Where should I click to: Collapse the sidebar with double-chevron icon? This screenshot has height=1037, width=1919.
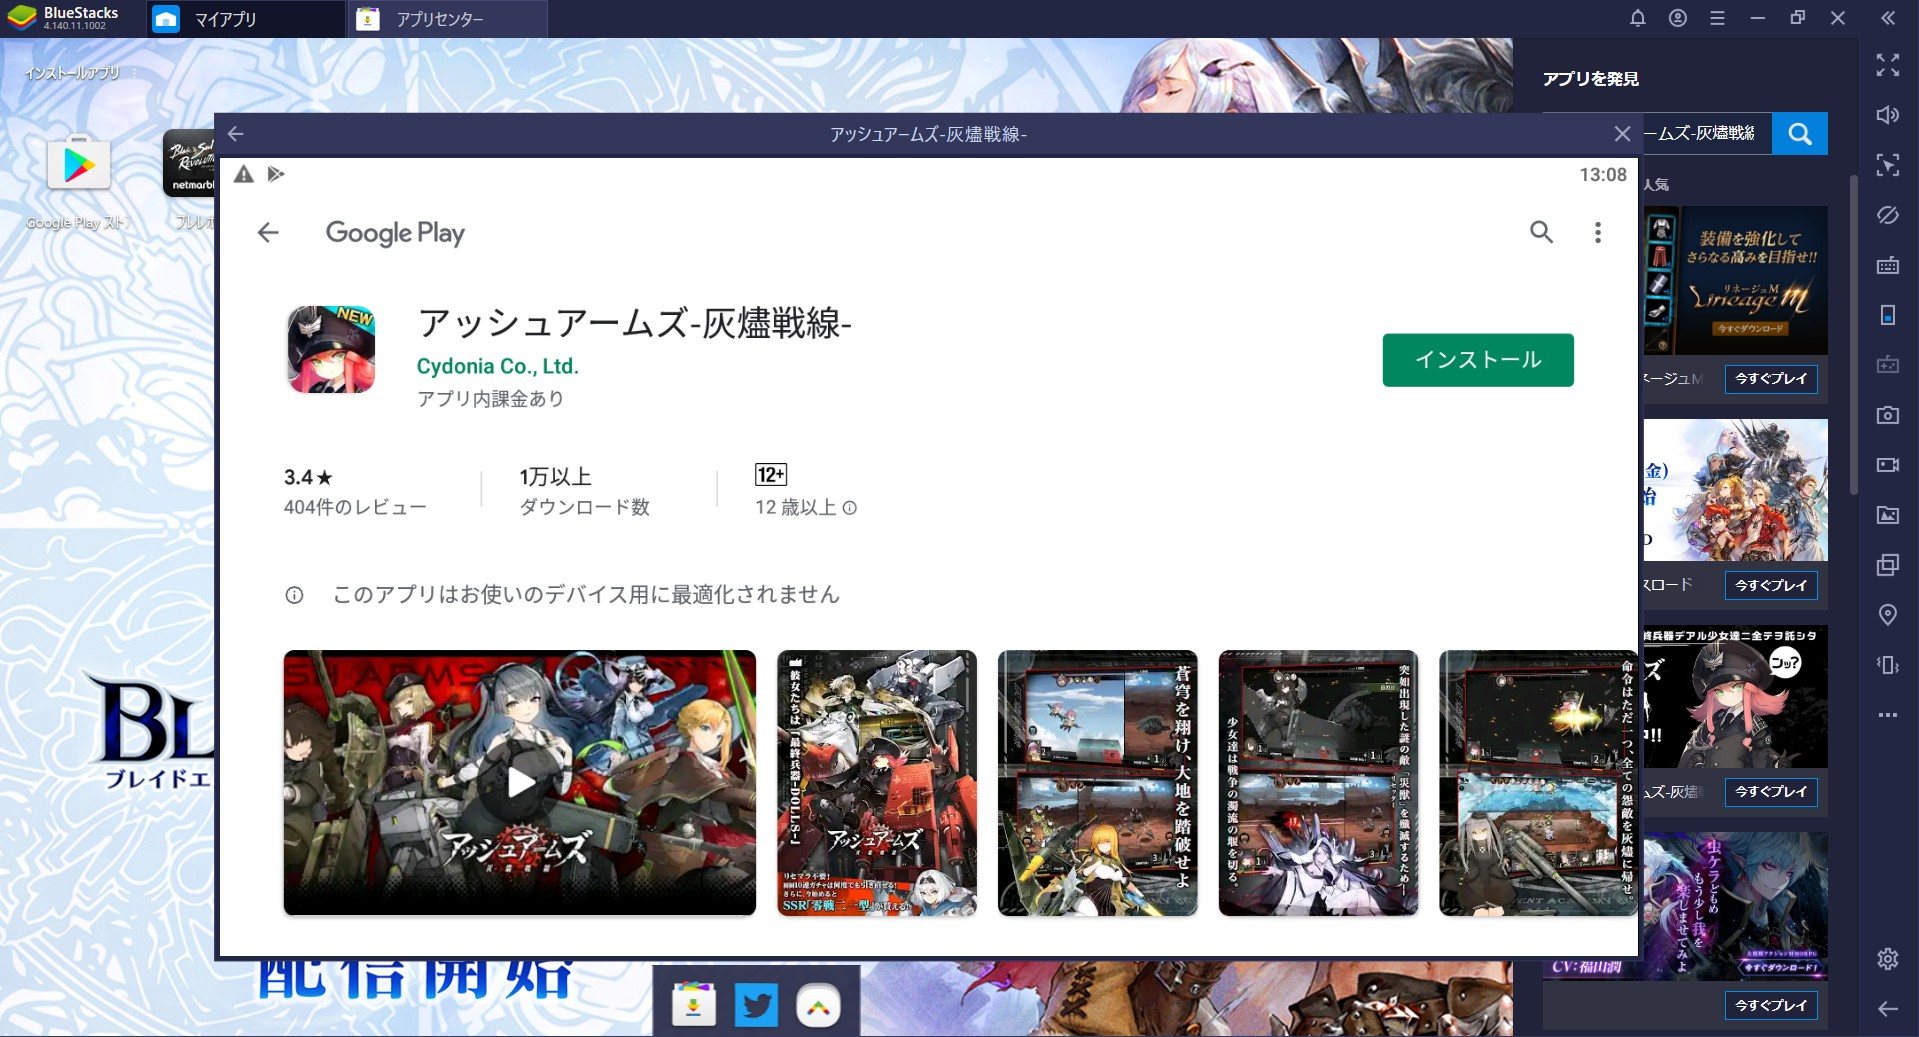[x=1888, y=18]
